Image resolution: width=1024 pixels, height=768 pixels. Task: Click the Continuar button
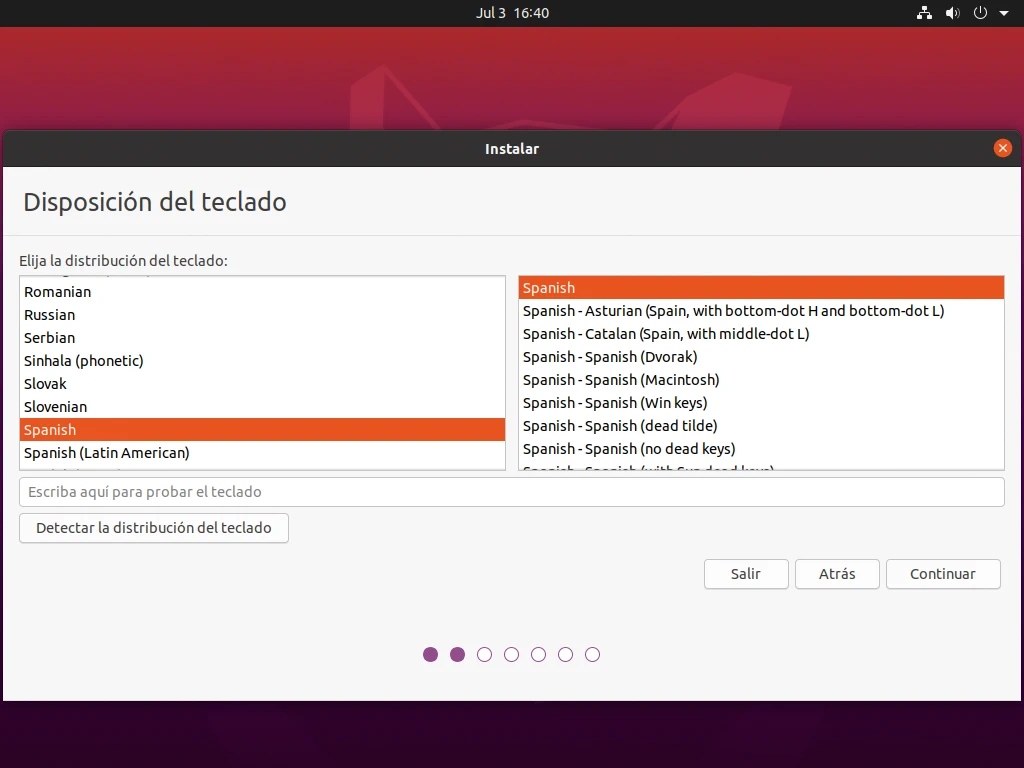coord(942,574)
